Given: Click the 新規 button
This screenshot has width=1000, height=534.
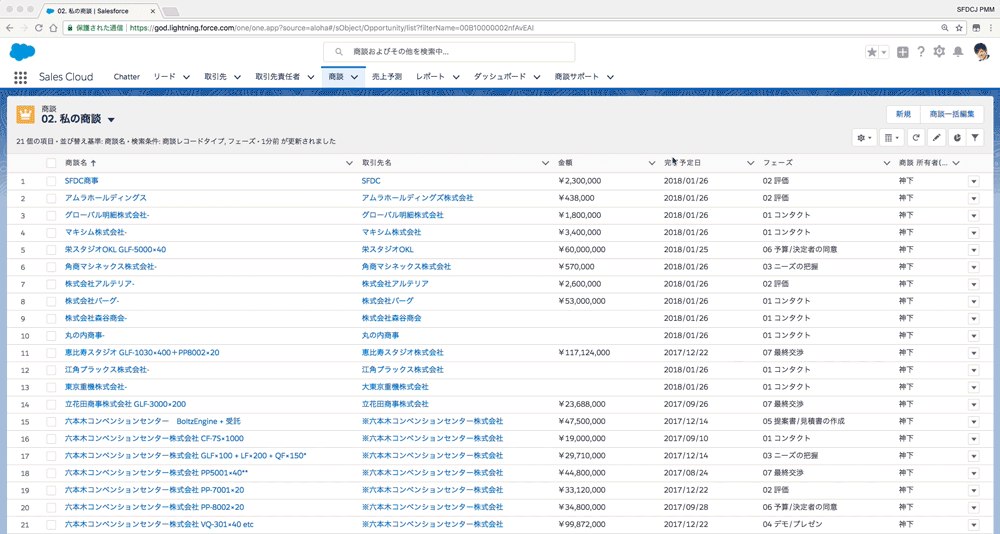Looking at the screenshot, I should click(x=903, y=114).
